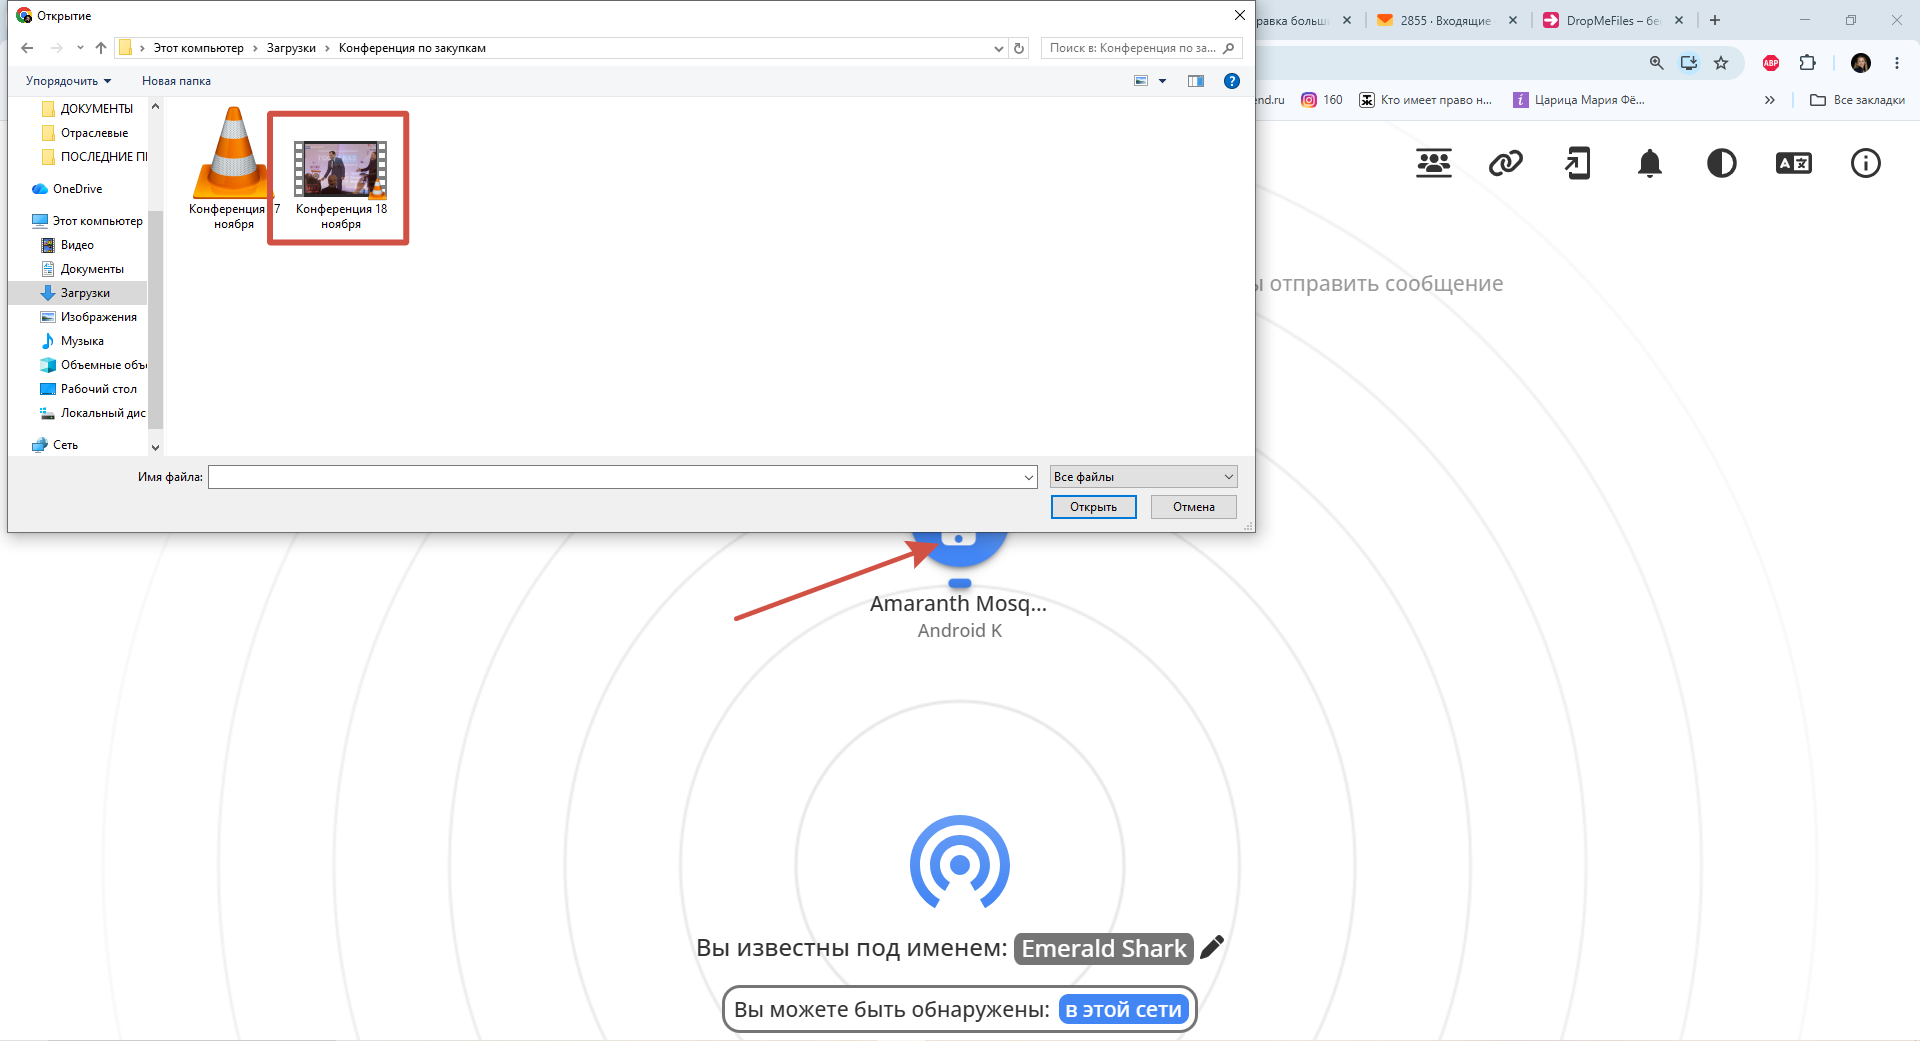Click the AdBlock extension icon
This screenshot has height=1041, width=1920.
coord(1771,63)
